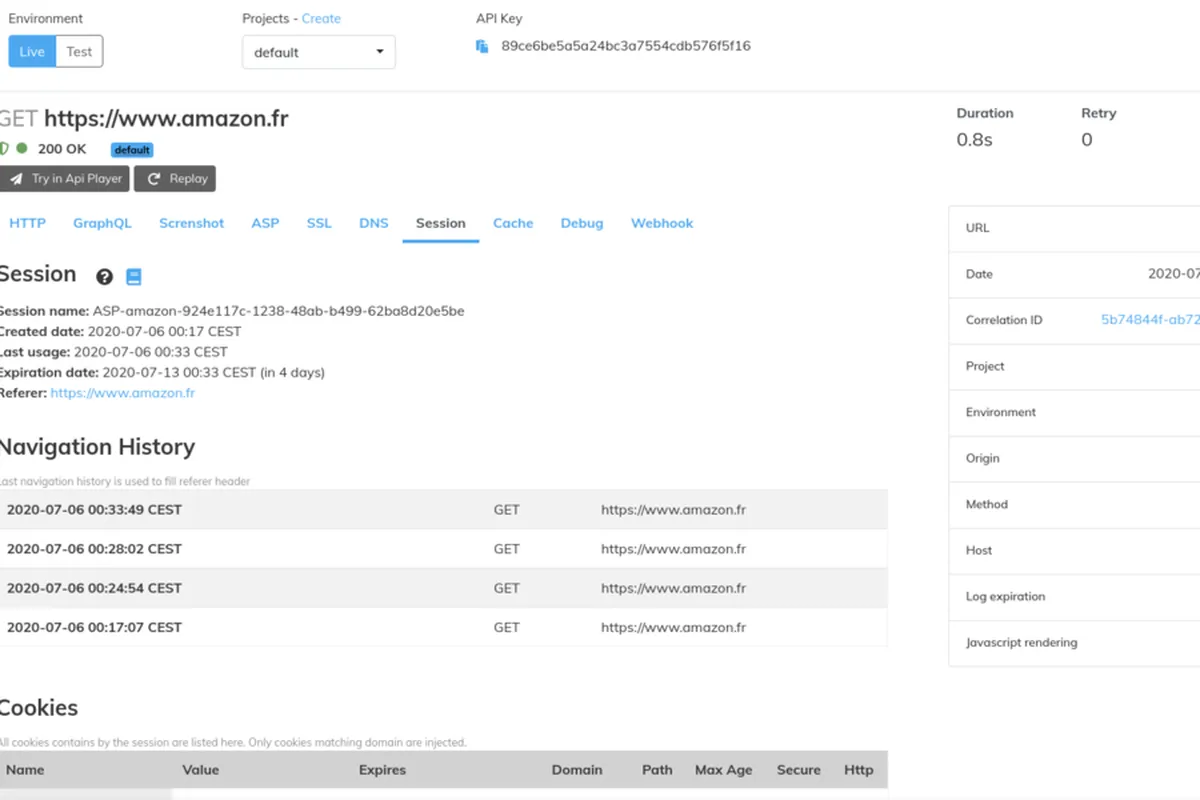Click the Path column header in Cookies
The height and width of the screenshot is (800, 1200).
[x=657, y=770]
